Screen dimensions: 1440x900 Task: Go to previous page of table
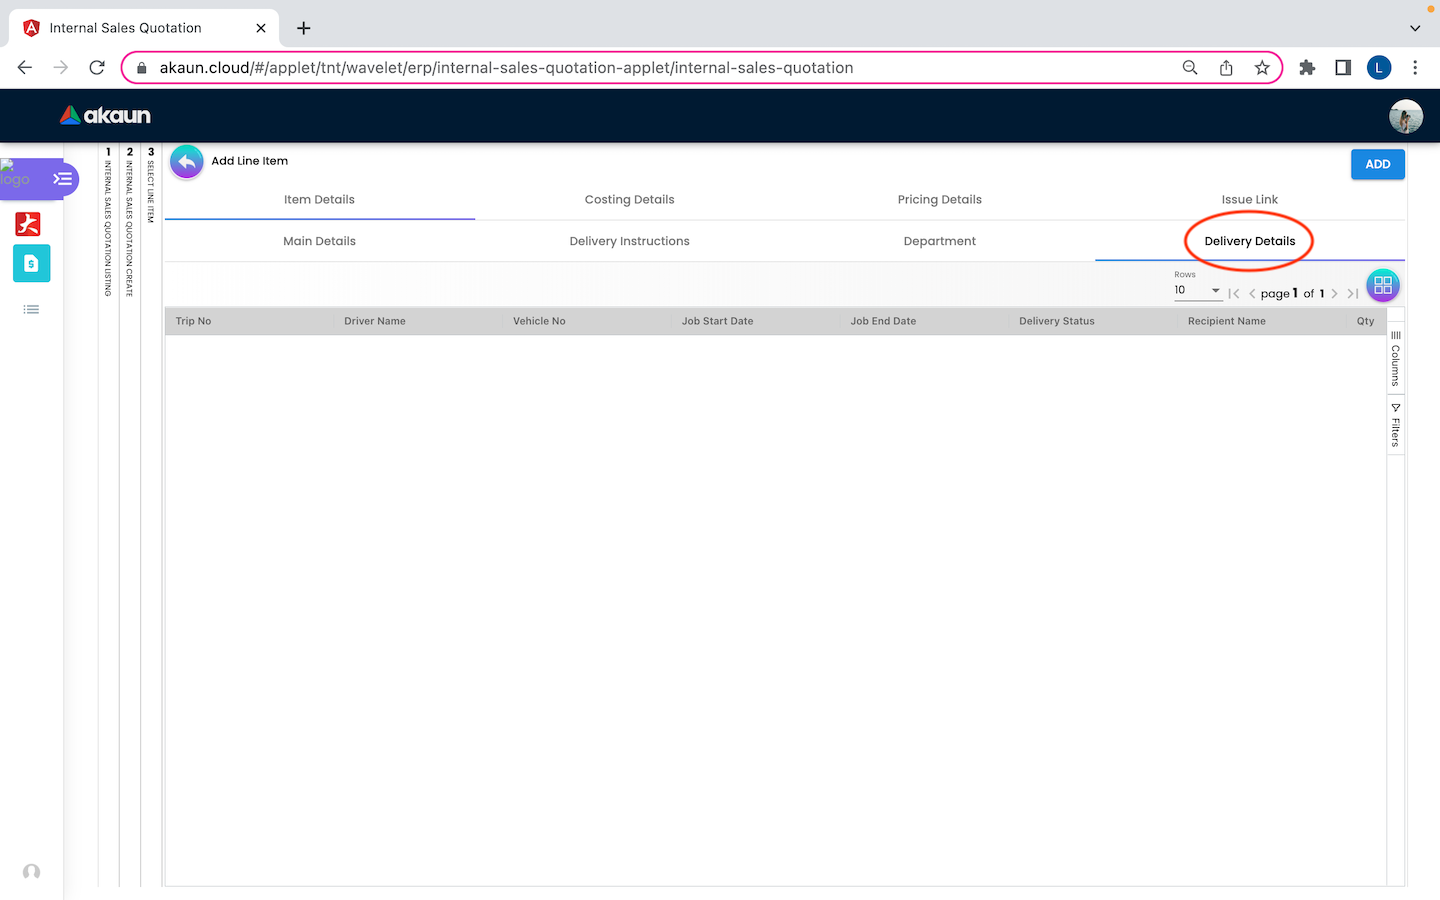pos(1252,294)
